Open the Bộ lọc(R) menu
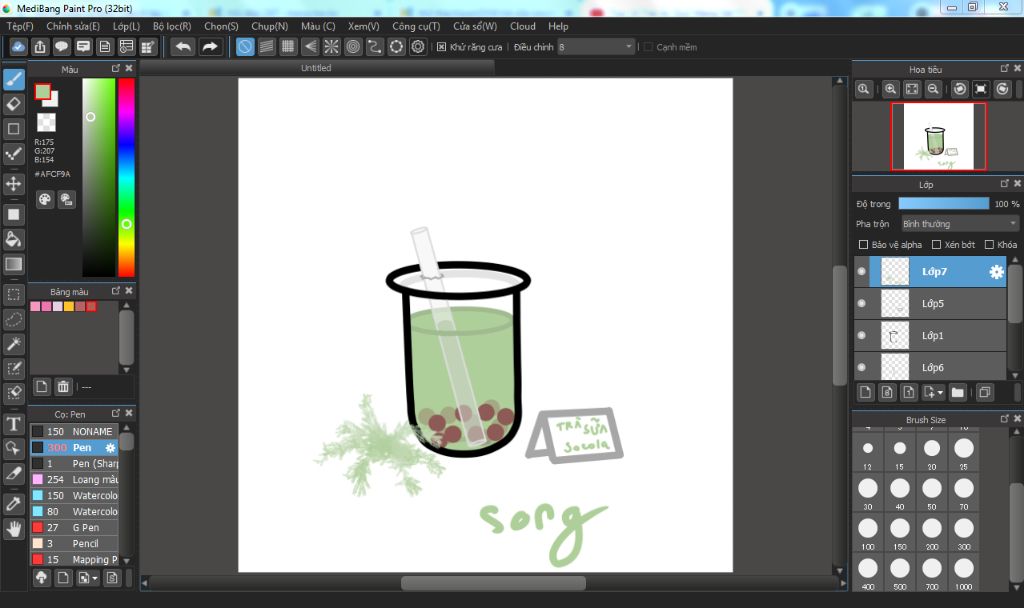The width and height of the screenshot is (1024, 608). pyautogui.click(x=172, y=26)
